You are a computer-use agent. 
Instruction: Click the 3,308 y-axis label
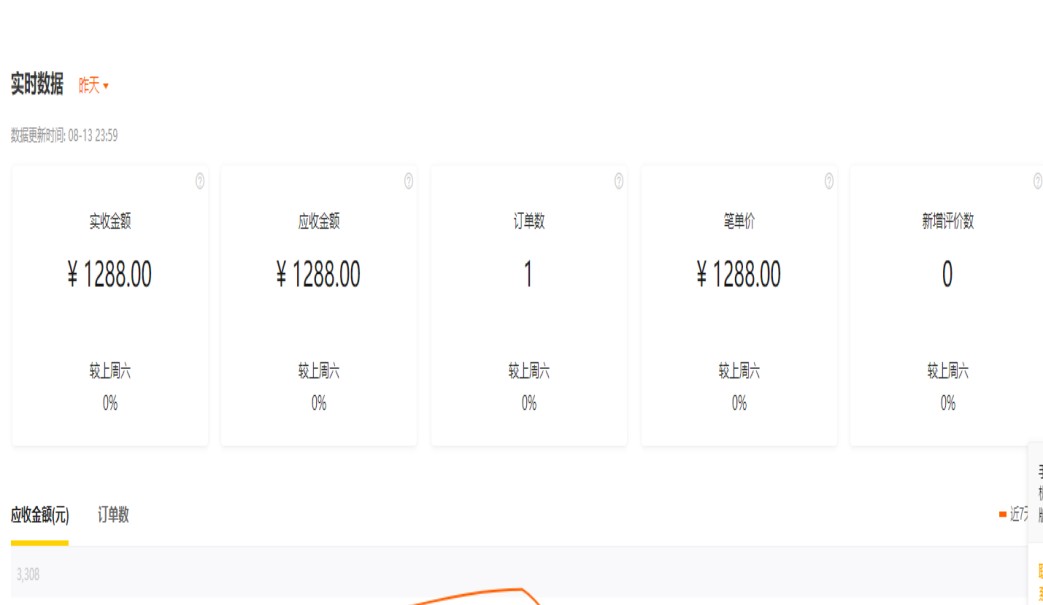(x=28, y=575)
